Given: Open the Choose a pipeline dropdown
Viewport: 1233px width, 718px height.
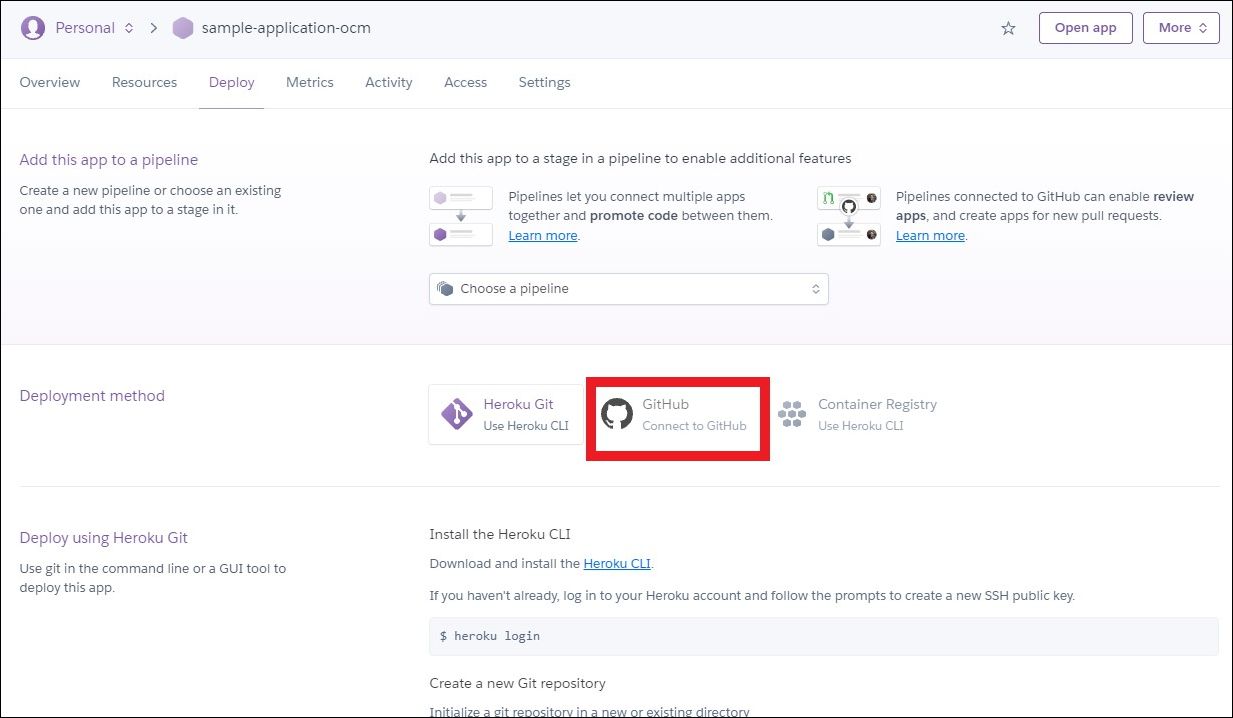Looking at the screenshot, I should point(628,289).
